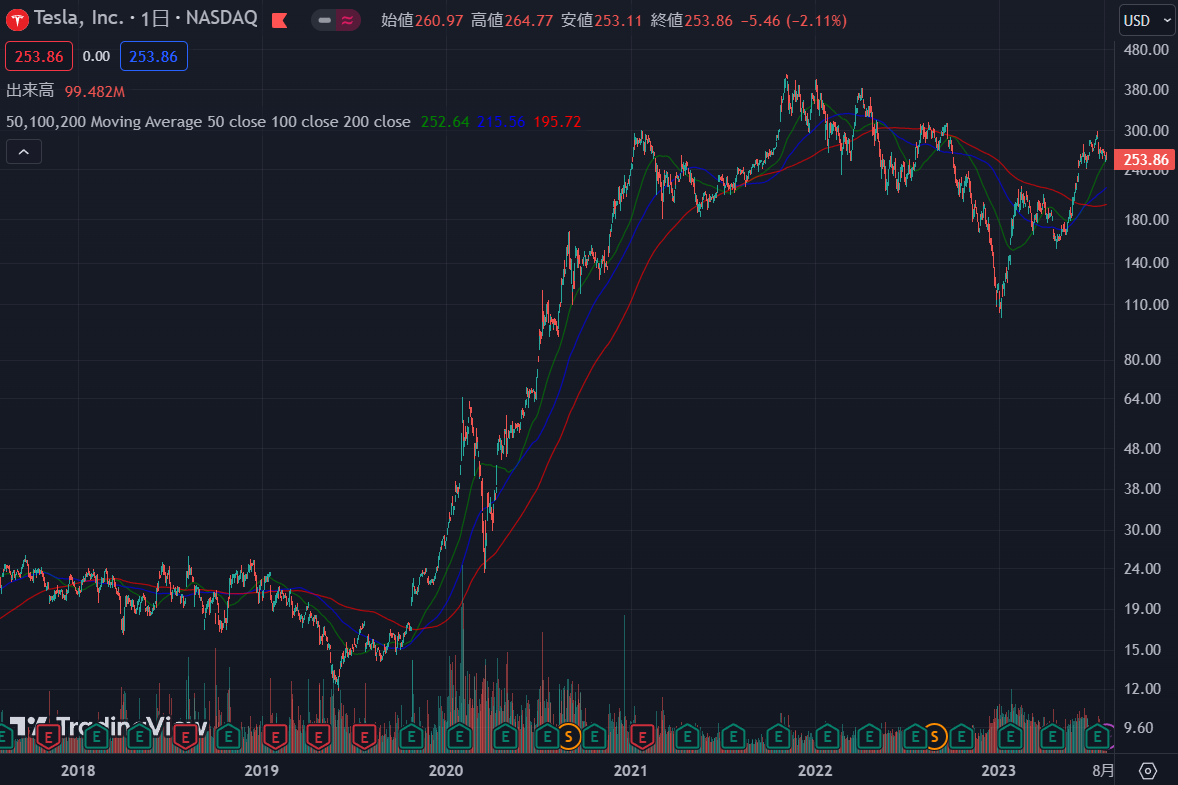
Task: Click the earnings marker just left of the 2022 label
Action: pyautogui.click(x=779, y=737)
